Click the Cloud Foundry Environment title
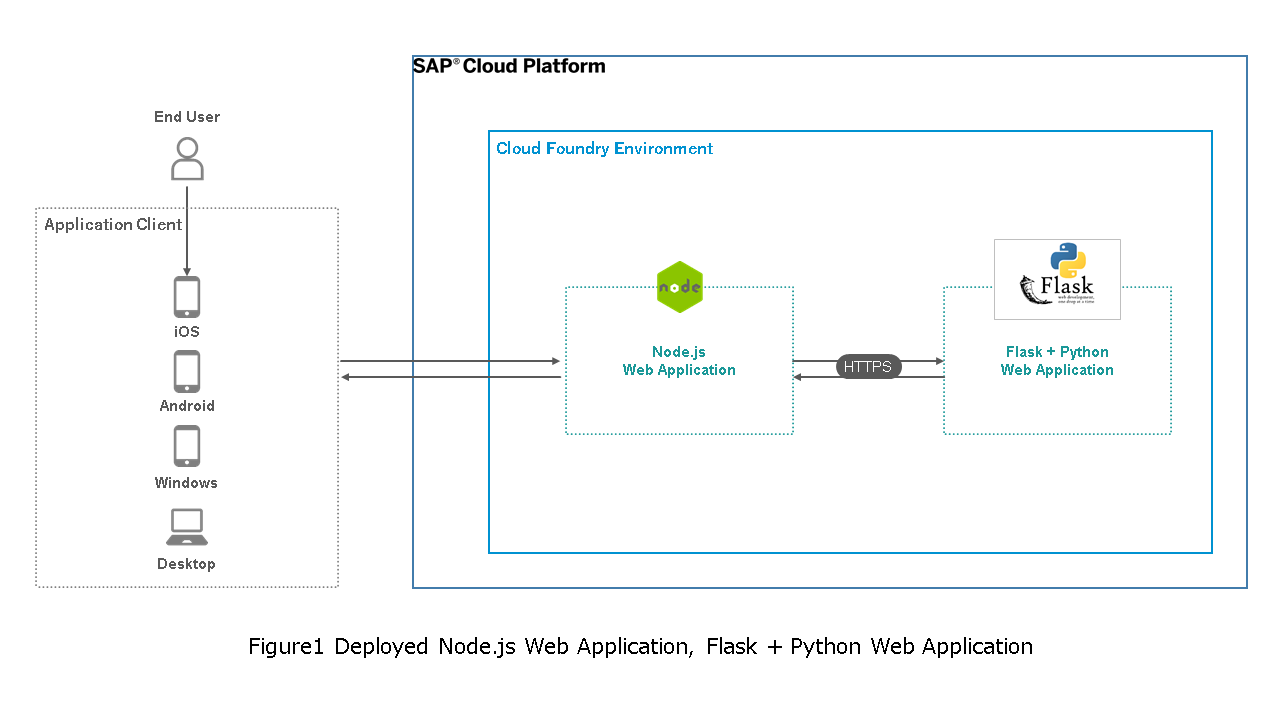The image size is (1280, 720). [x=604, y=149]
